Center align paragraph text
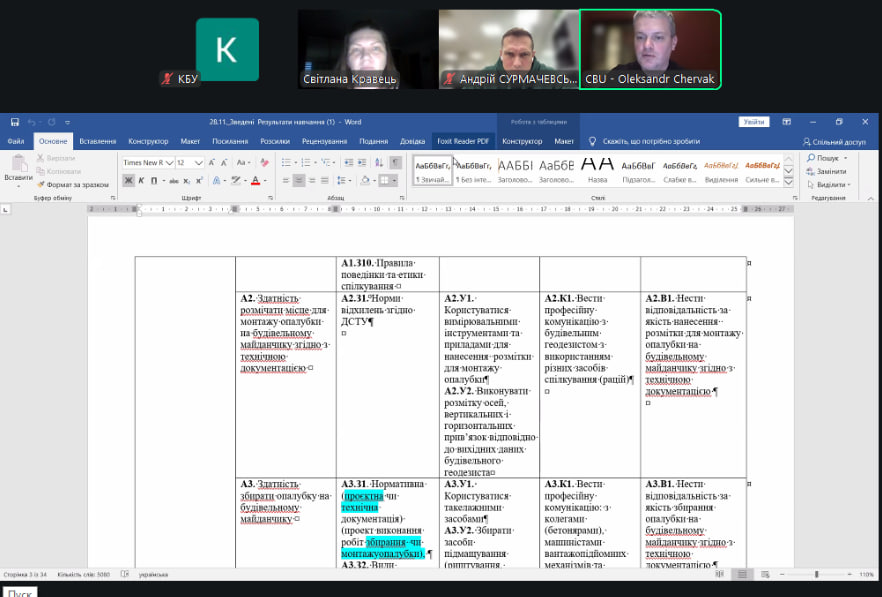Image resolution: width=882 pixels, height=597 pixels. 299,180
